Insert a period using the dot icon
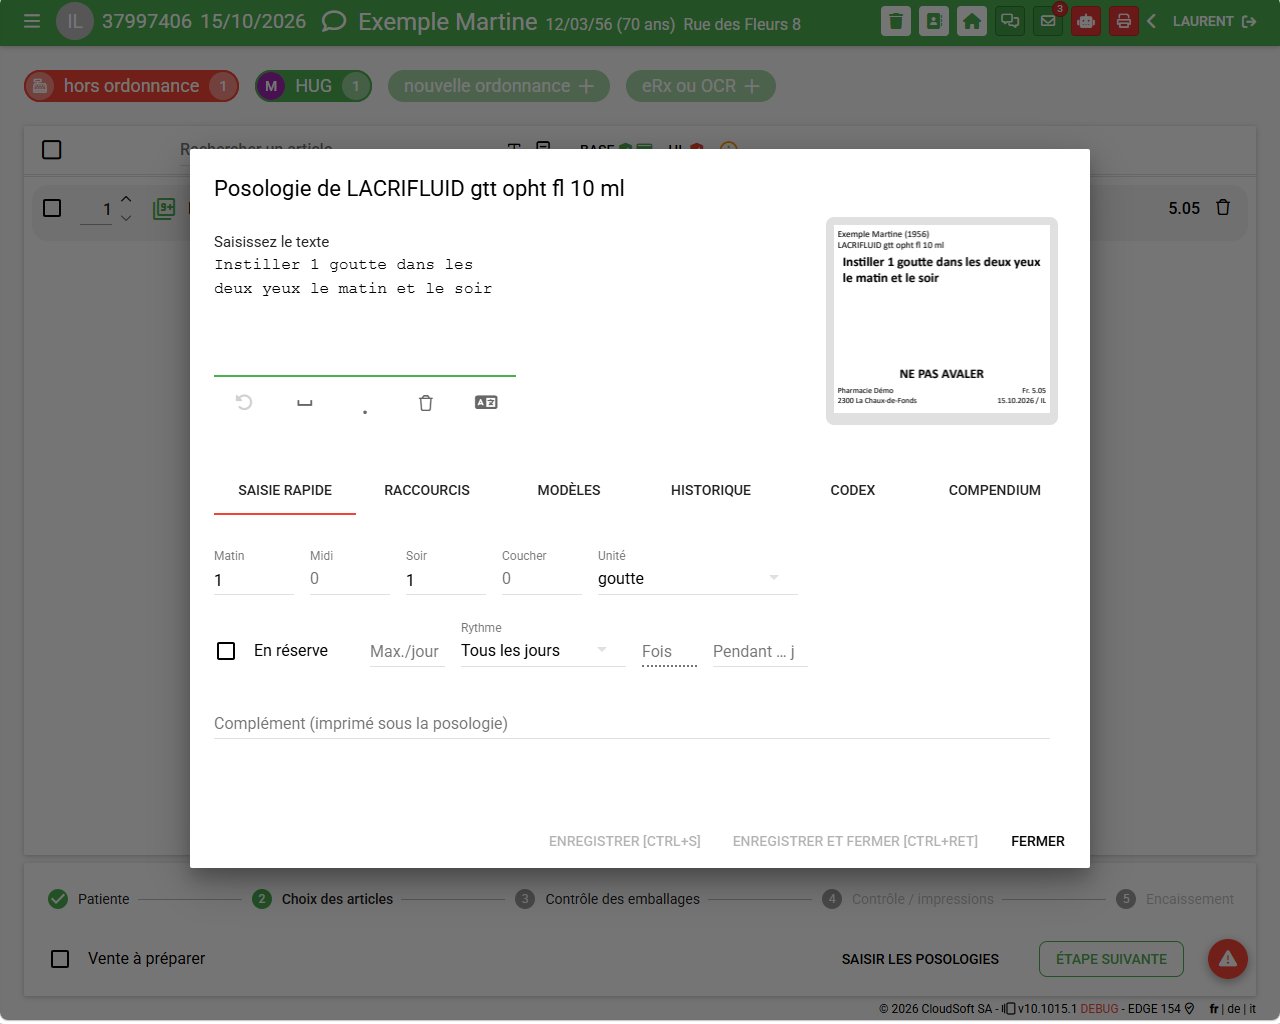1280x1024 pixels. pos(365,411)
